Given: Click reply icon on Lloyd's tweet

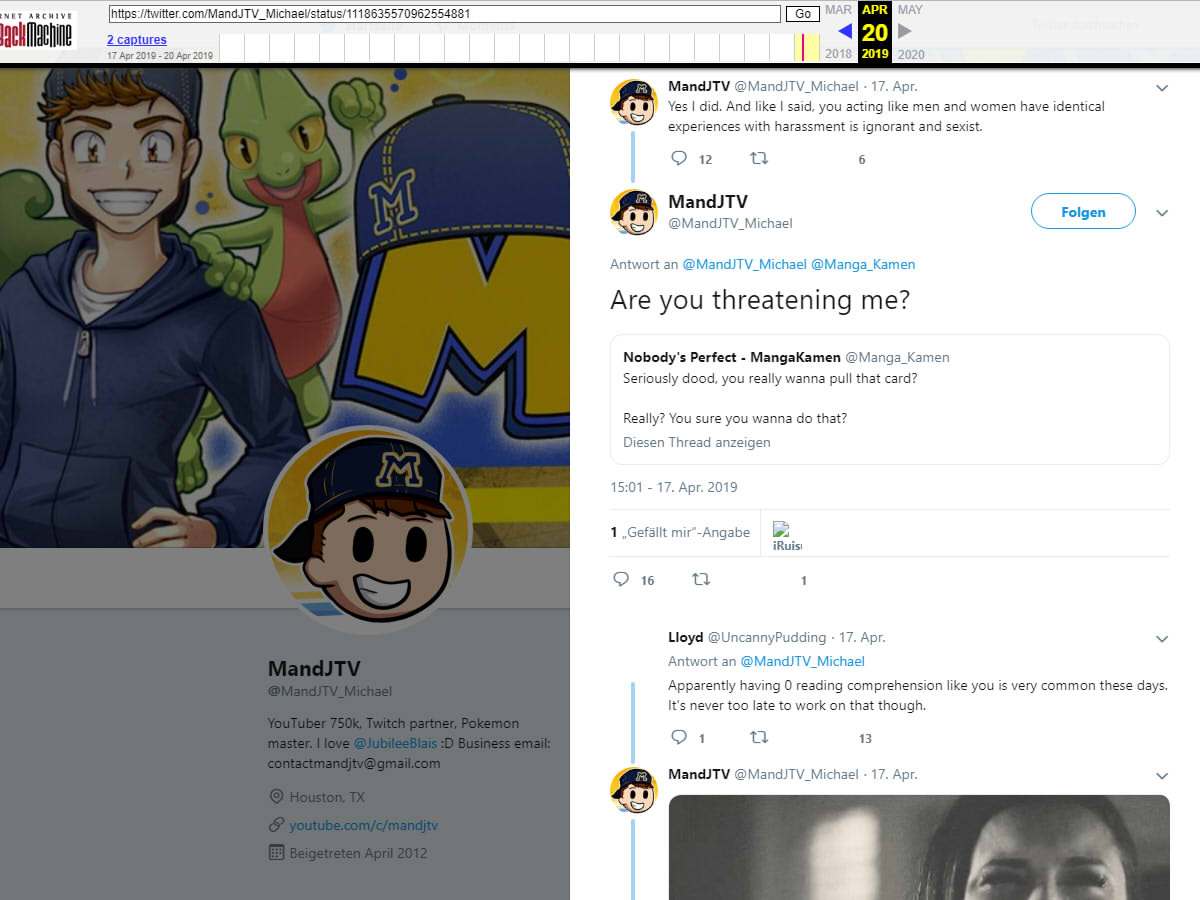Looking at the screenshot, I should coord(679,737).
